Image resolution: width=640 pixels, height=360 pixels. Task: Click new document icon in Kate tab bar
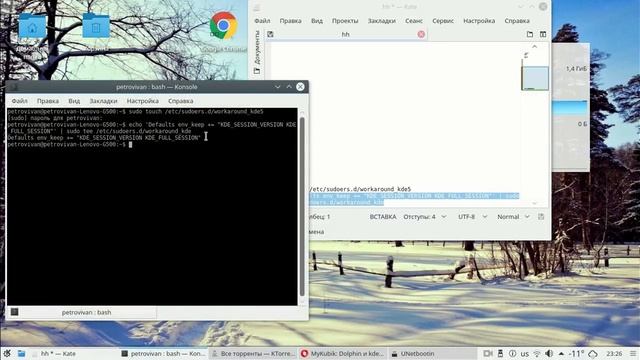[529, 34]
